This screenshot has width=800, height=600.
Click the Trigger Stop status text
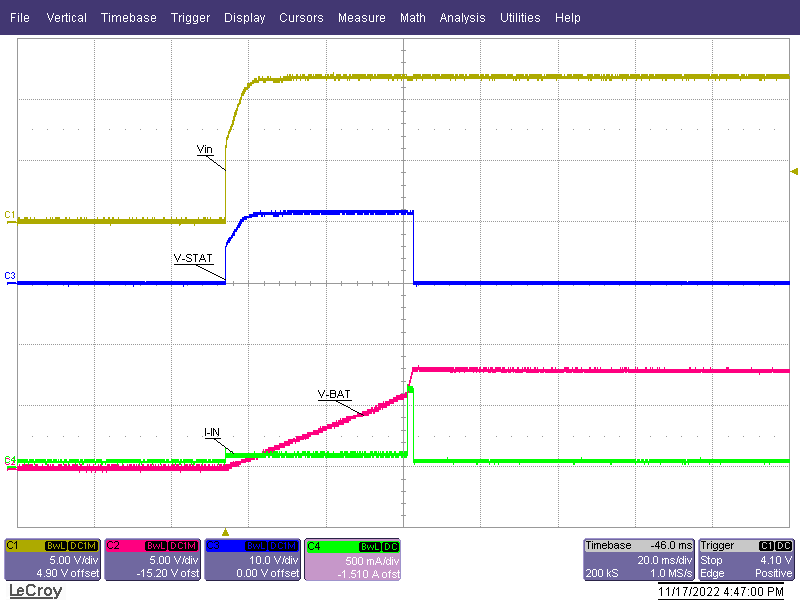pos(713,560)
